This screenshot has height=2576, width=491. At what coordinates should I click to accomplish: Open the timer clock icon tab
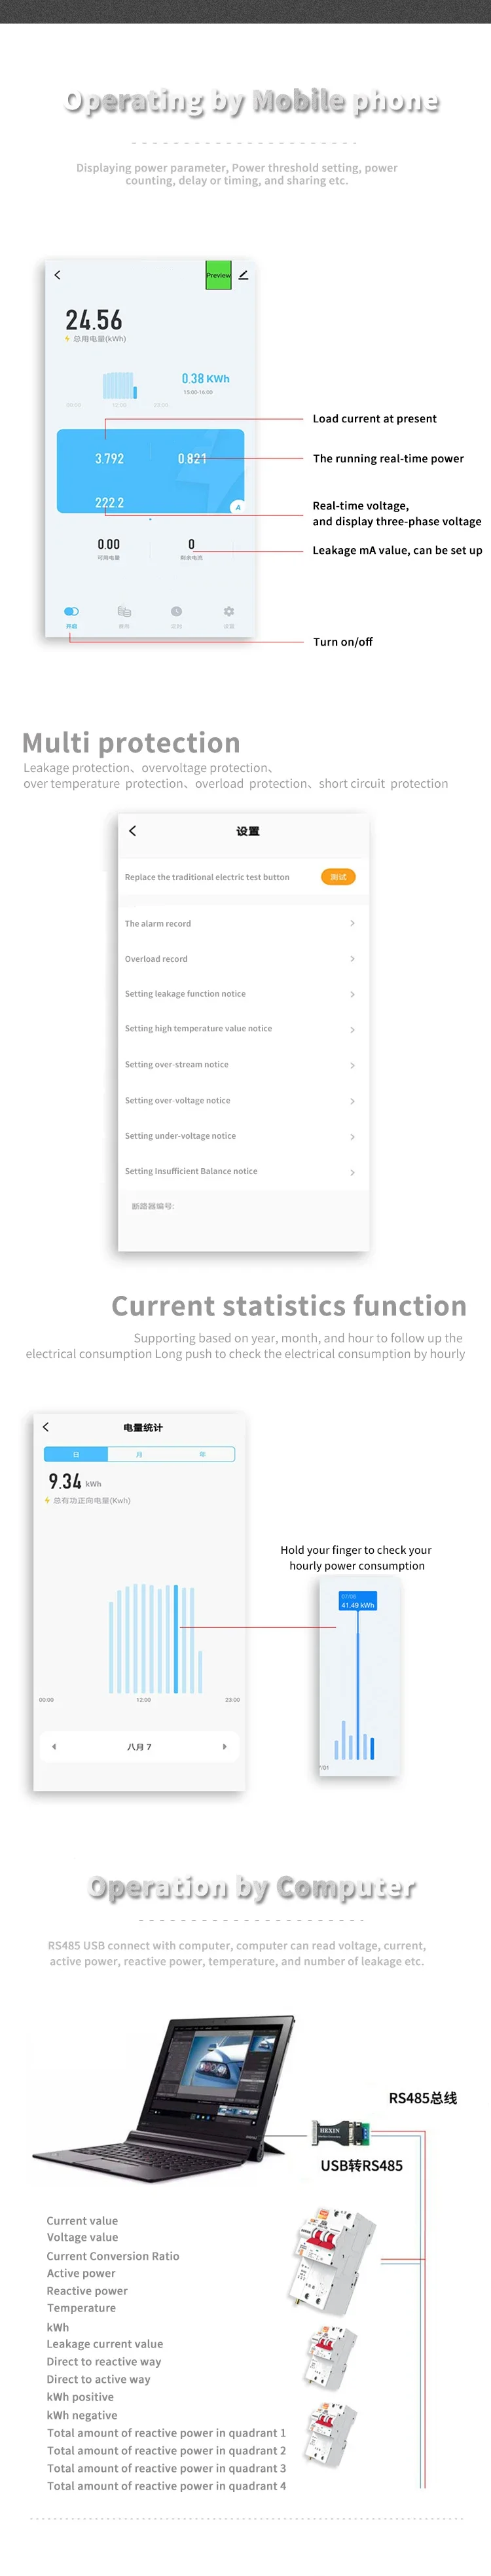tap(176, 612)
